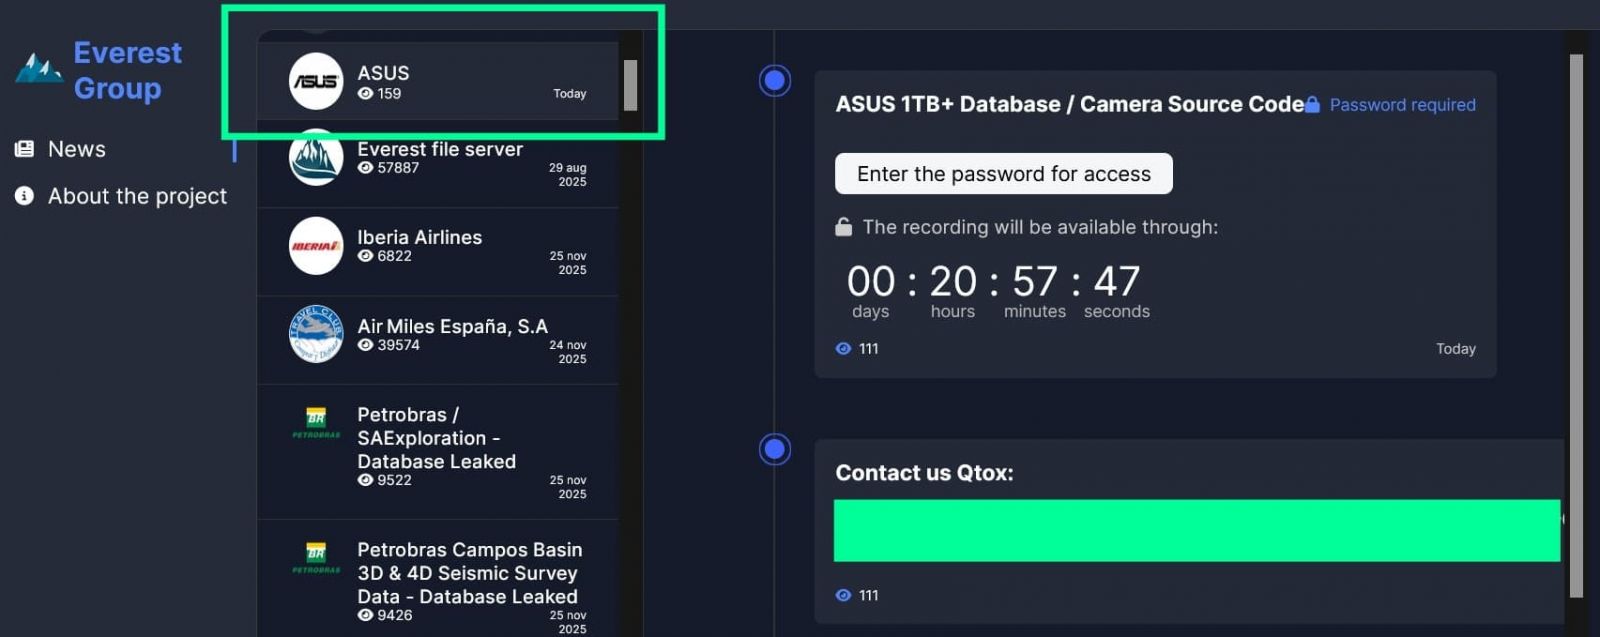Screen dimensions: 1600x637
Task: Click the blue lock icon beside Password required
Action: click(x=1313, y=105)
